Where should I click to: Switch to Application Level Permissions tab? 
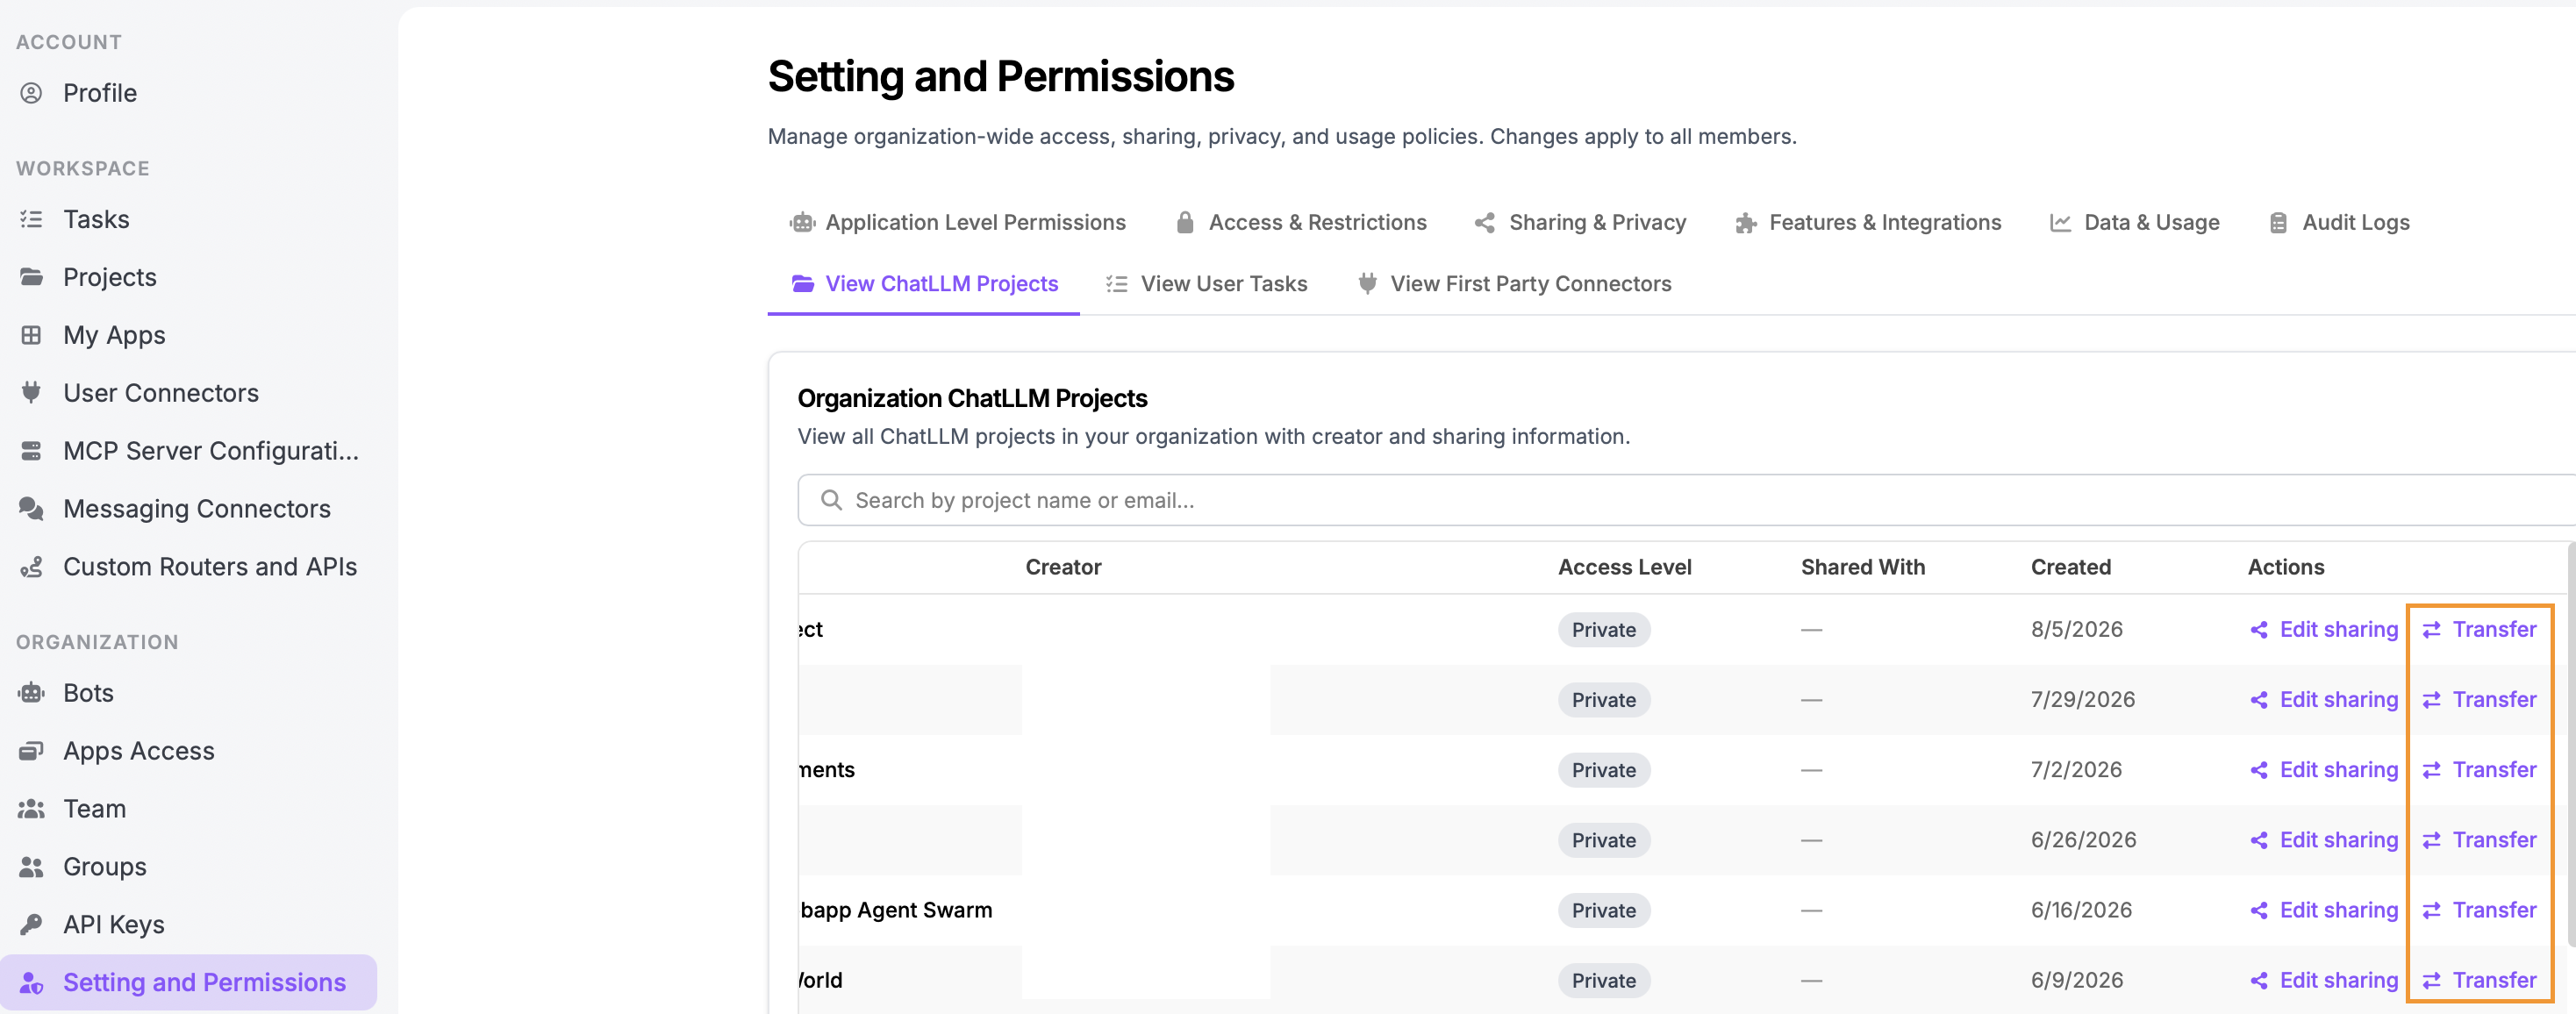click(957, 222)
